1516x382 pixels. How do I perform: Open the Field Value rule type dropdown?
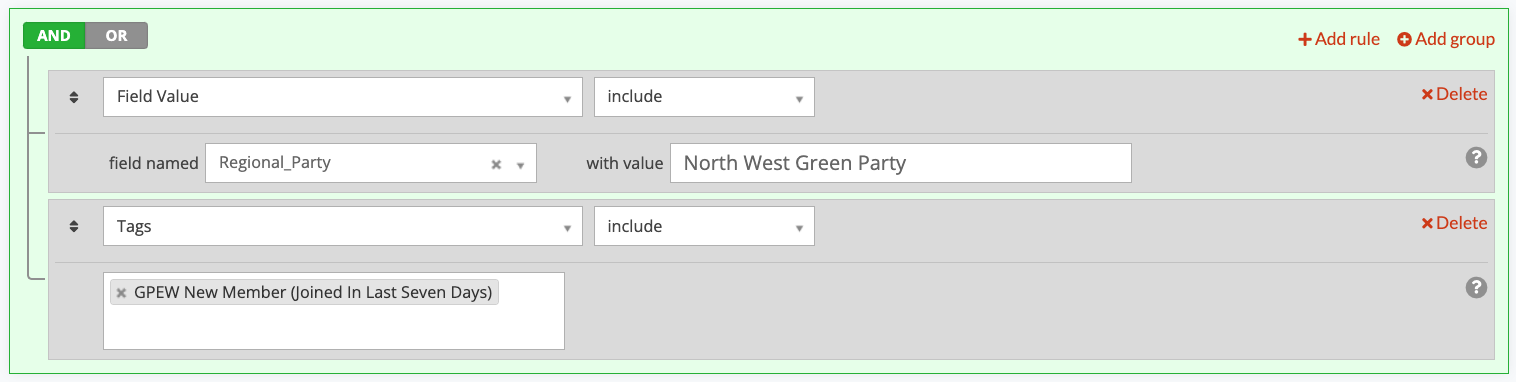(343, 97)
